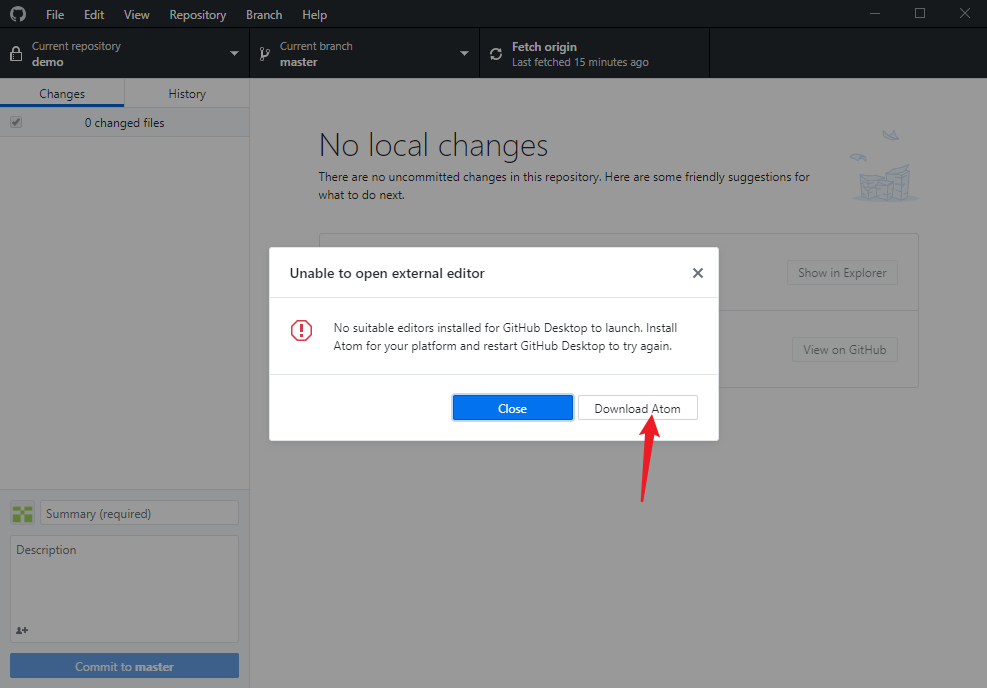Image resolution: width=987 pixels, height=688 pixels.
Task: Expand the Current repository dropdown arrow
Action: point(234,54)
